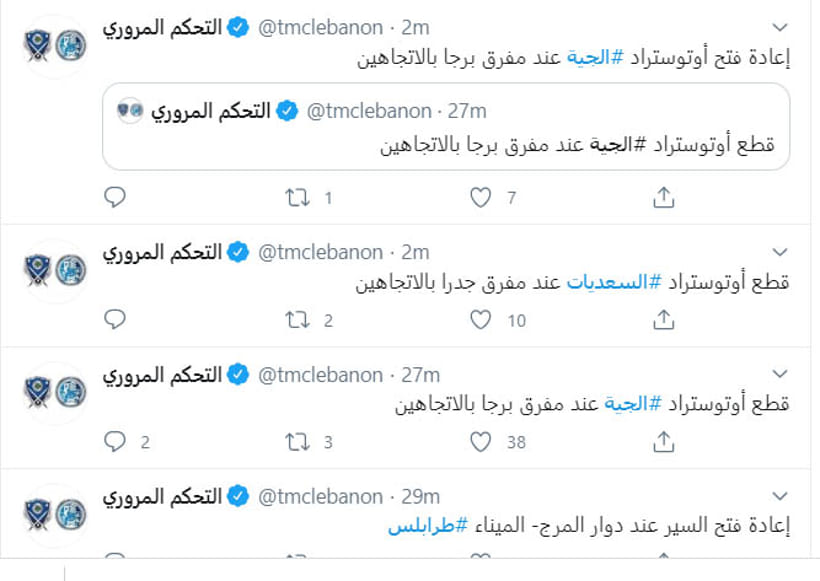Open replies on the tweet with 2 comments
Image resolution: width=820 pixels, height=581 pixels.
115,441
